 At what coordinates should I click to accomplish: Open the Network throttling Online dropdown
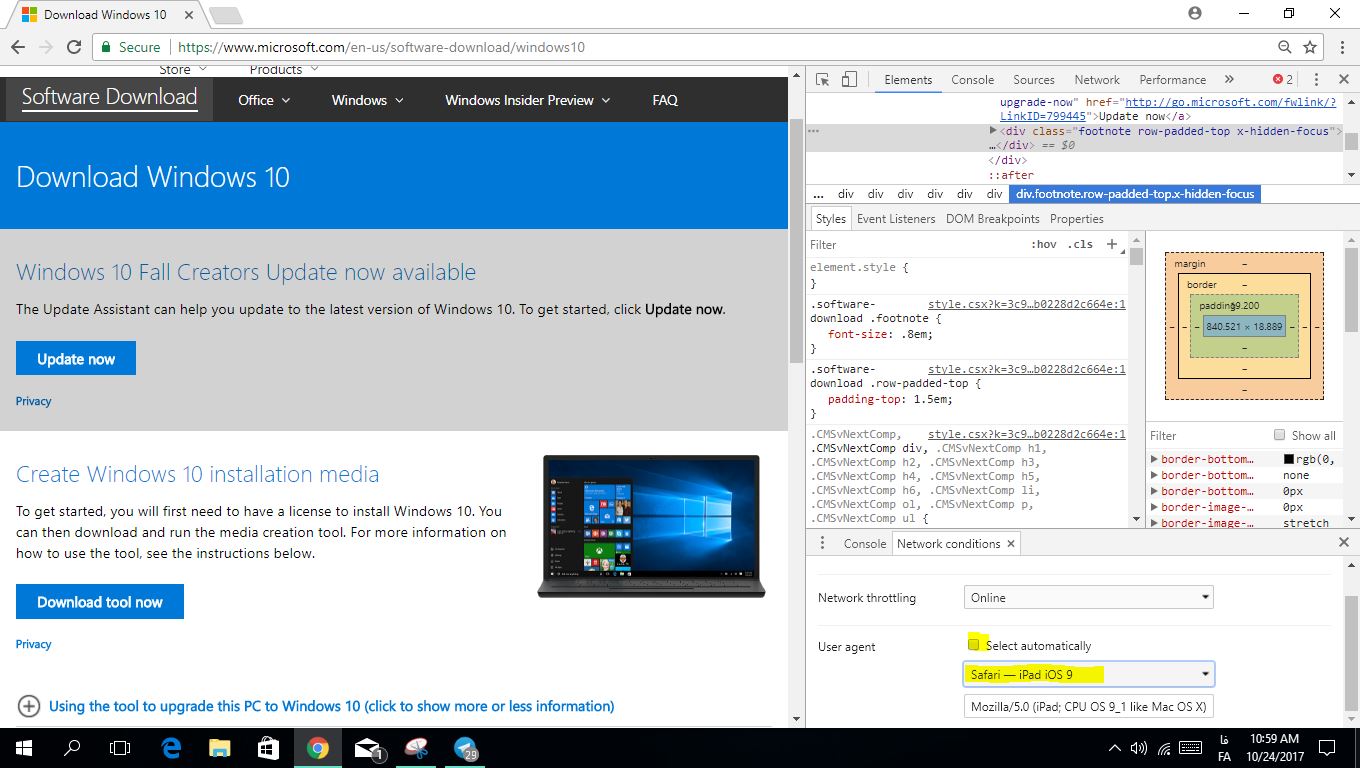pos(1088,597)
